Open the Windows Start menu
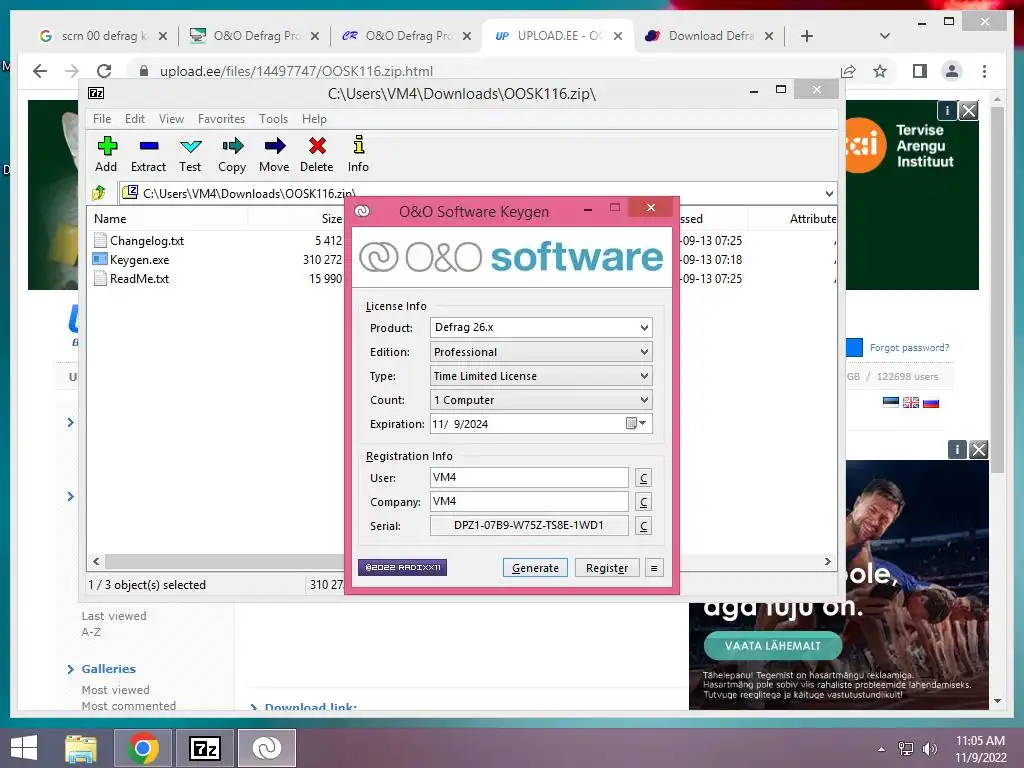The height and width of the screenshot is (768, 1024). click(x=24, y=748)
